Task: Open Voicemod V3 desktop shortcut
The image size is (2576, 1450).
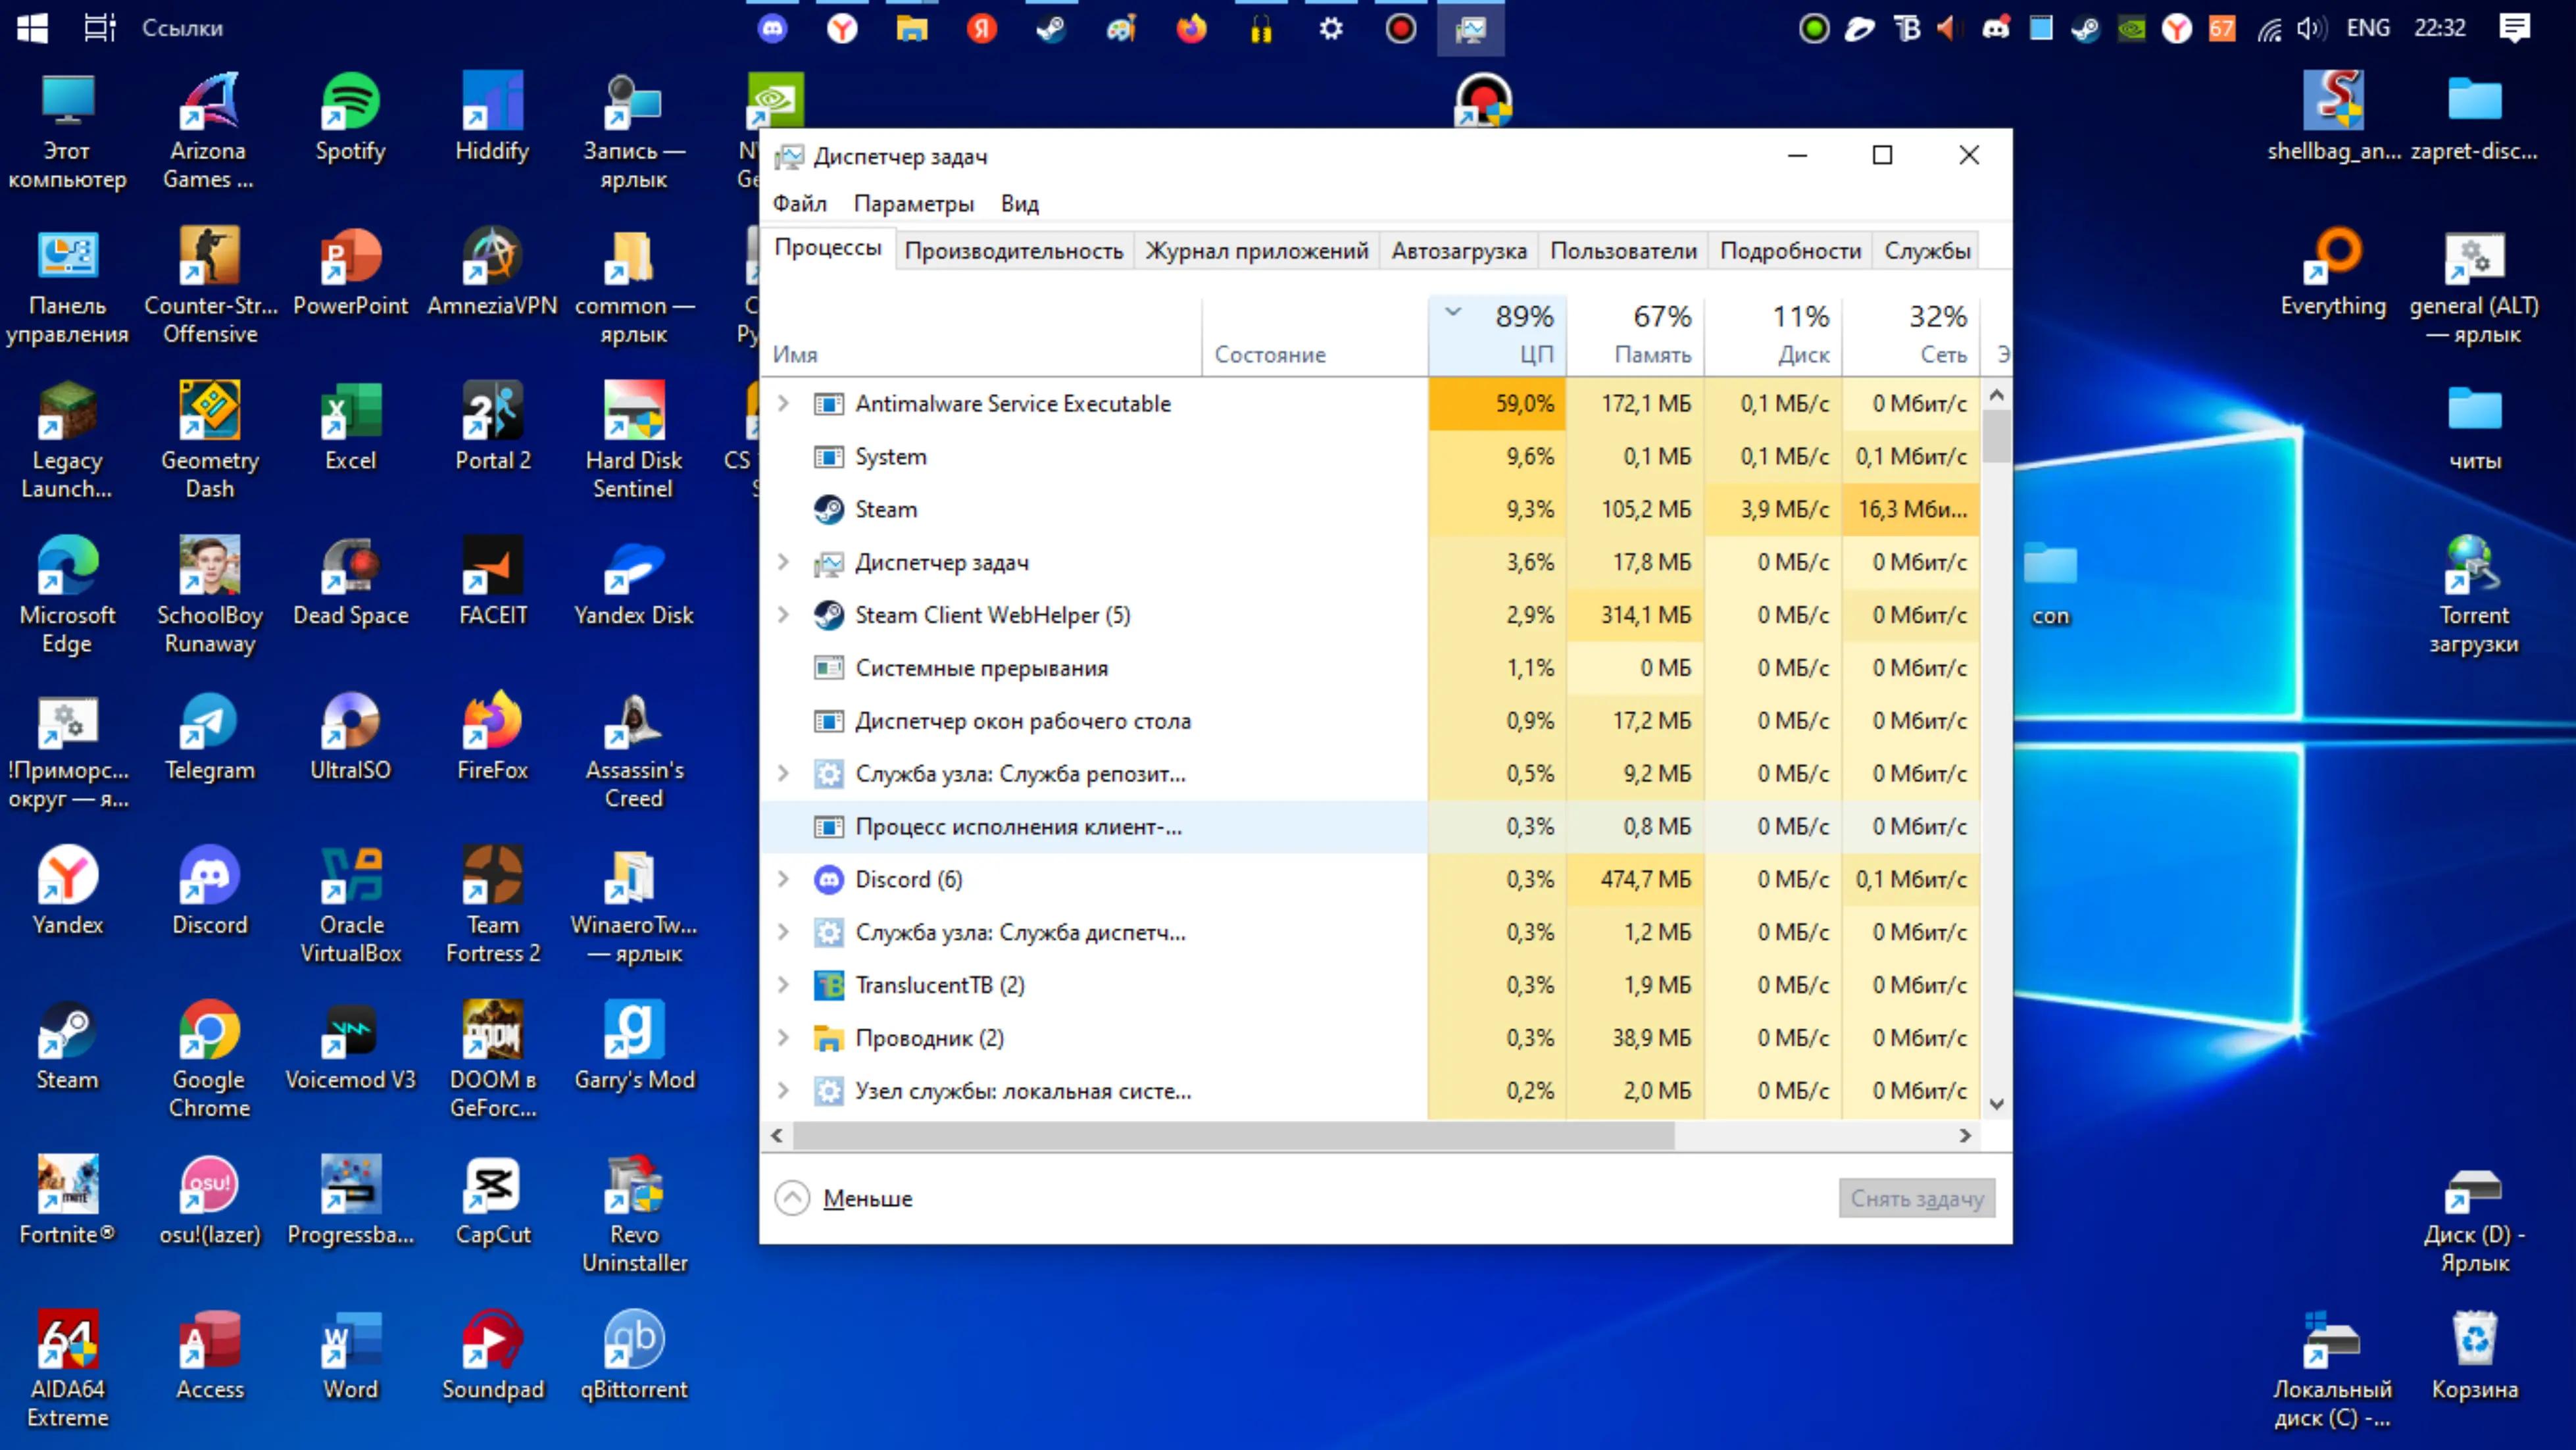Action: coord(350,1047)
